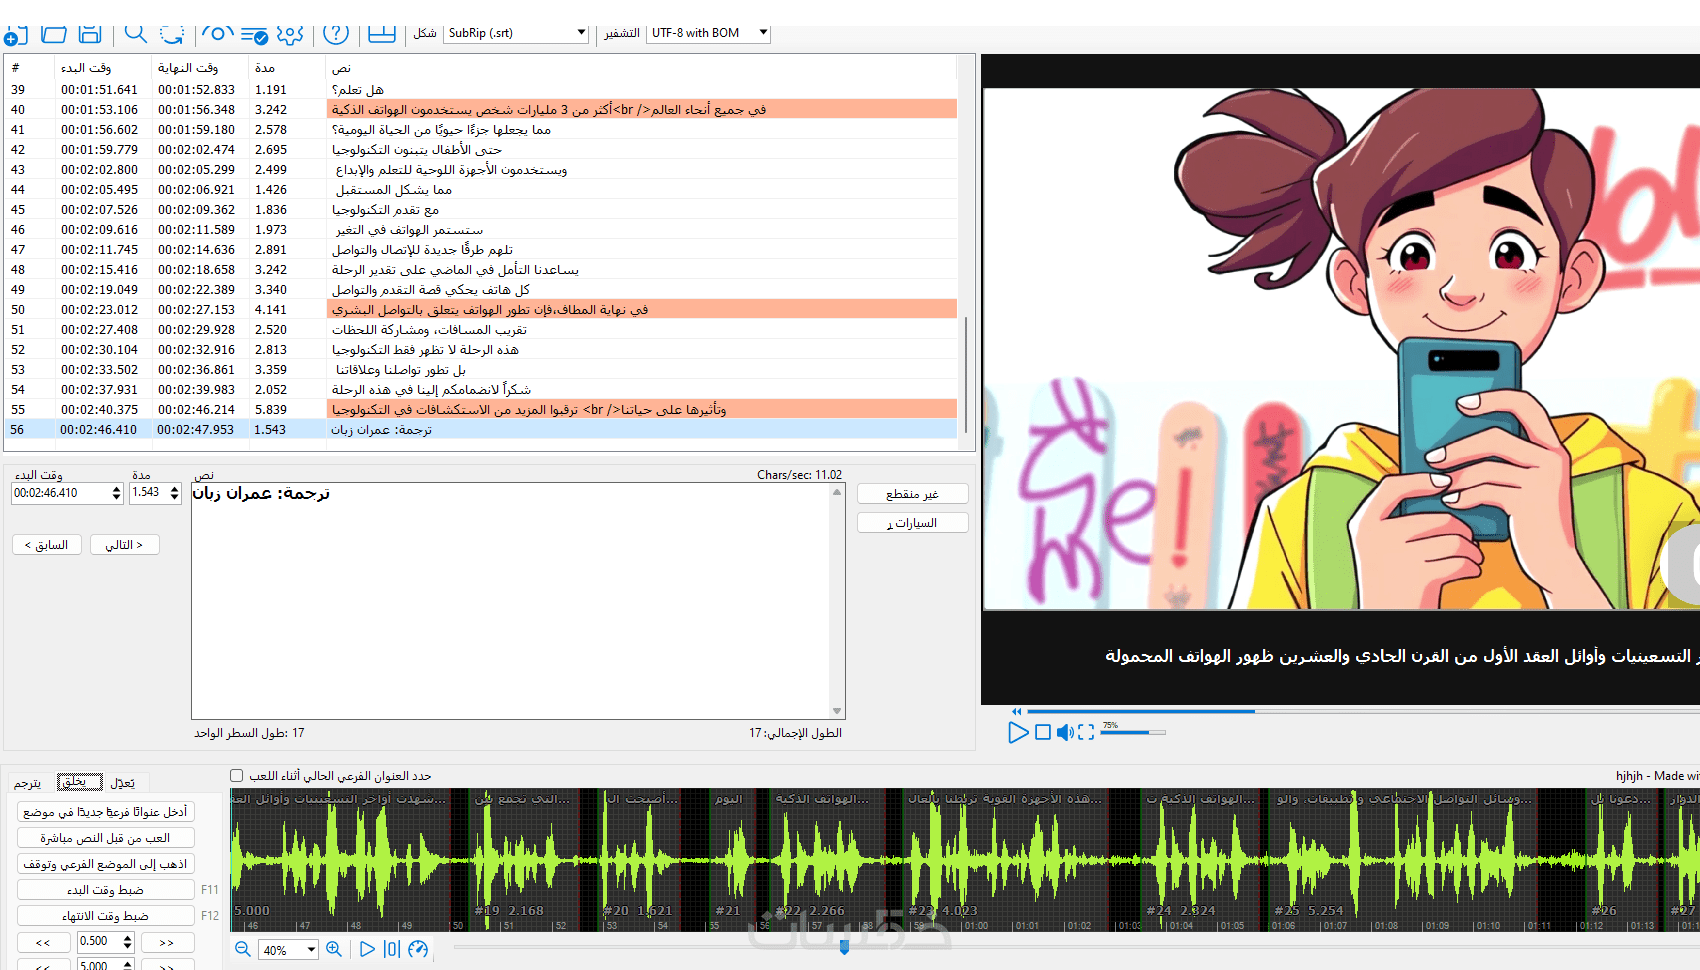Click the << button beside 0.500
Image resolution: width=1700 pixels, height=970 pixels.
43,942
